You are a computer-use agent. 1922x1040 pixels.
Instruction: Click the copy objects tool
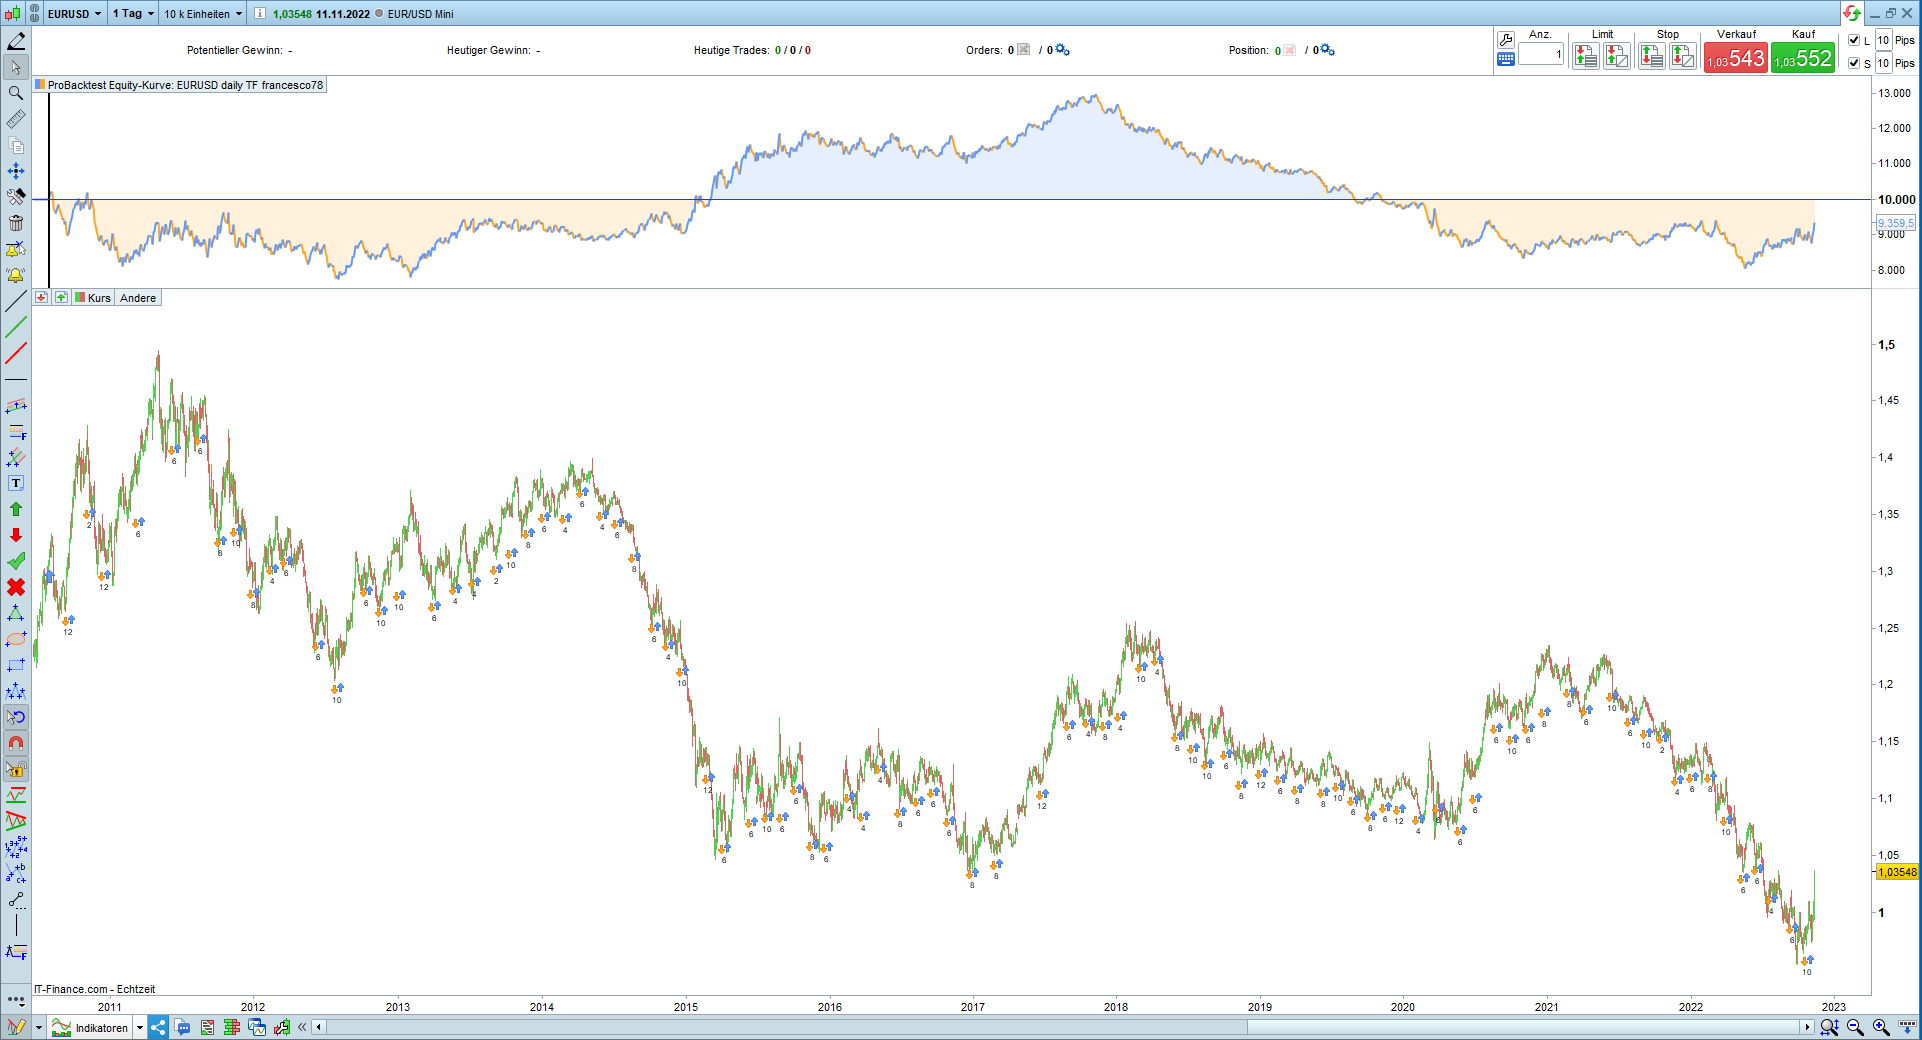[x=16, y=145]
